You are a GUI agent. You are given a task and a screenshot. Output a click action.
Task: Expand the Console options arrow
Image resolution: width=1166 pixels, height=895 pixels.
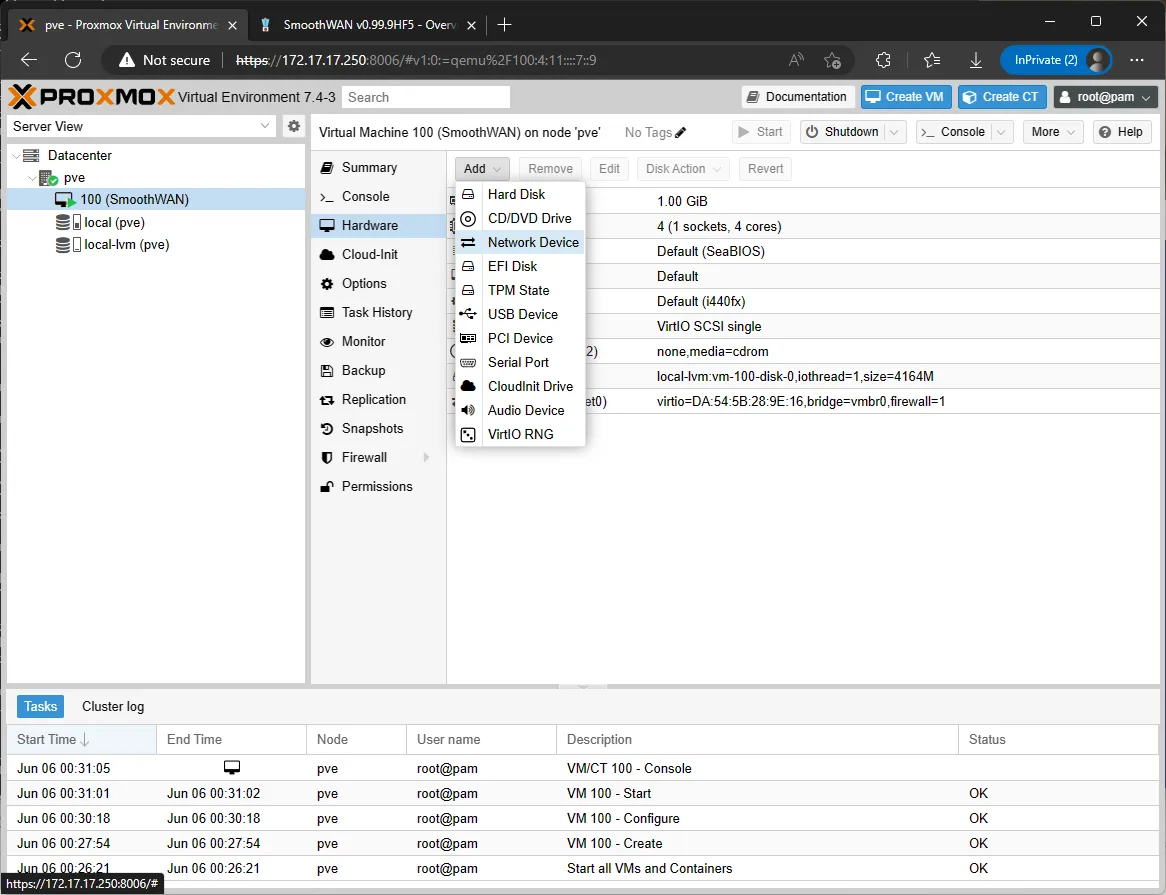tap(1002, 132)
